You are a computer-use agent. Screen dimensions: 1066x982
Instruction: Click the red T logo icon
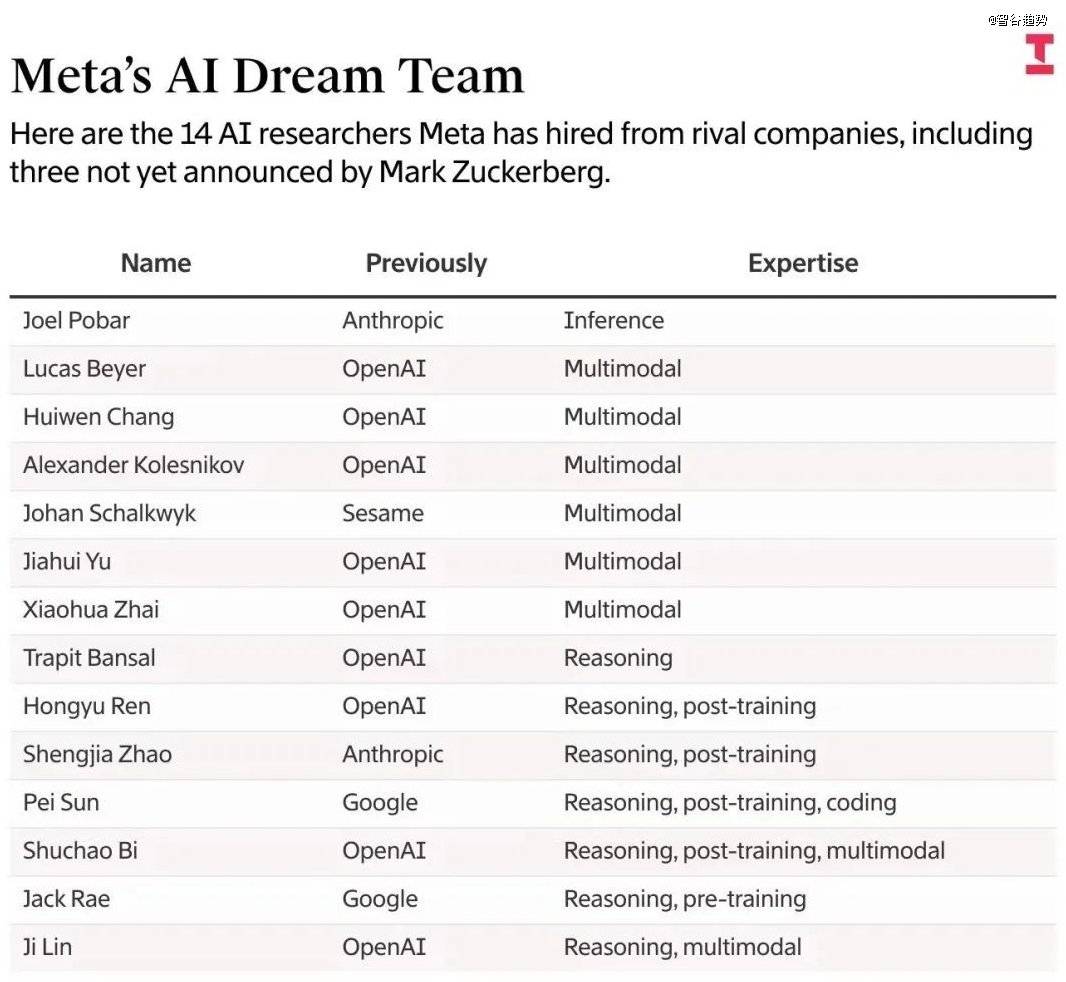1039,54
